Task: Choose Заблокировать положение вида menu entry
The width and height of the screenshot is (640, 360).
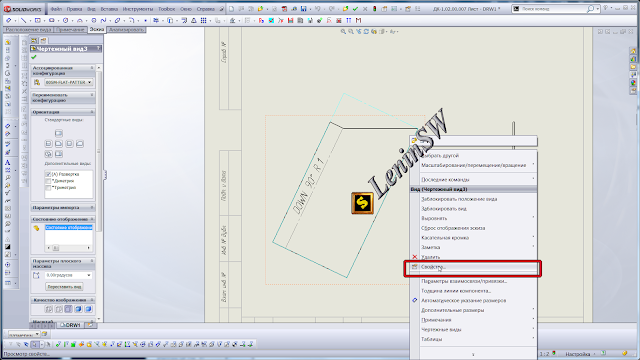Action: click(x=459, y=199)
